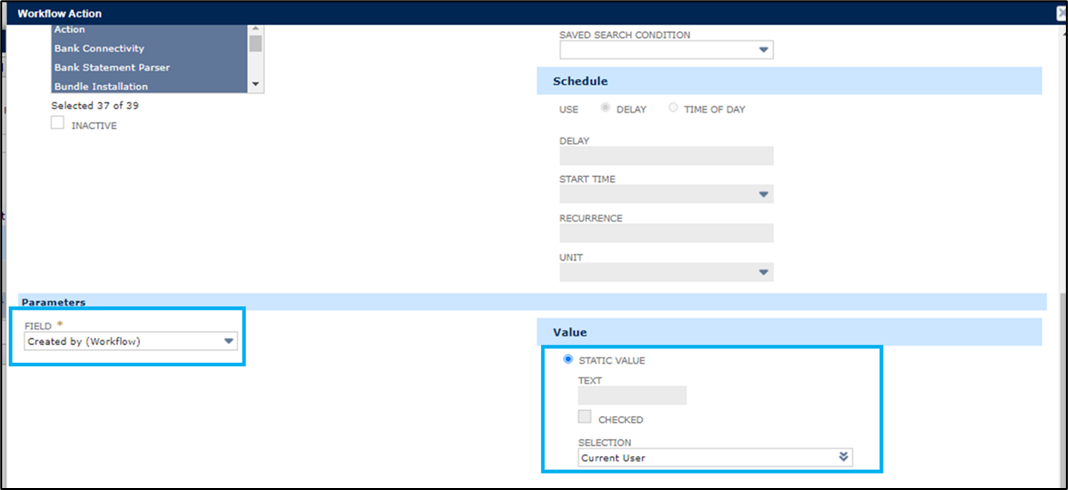Screen dimensions: 1068x490
Task: Close the Workflow Action dialog
Action: tap(1062, 13)
